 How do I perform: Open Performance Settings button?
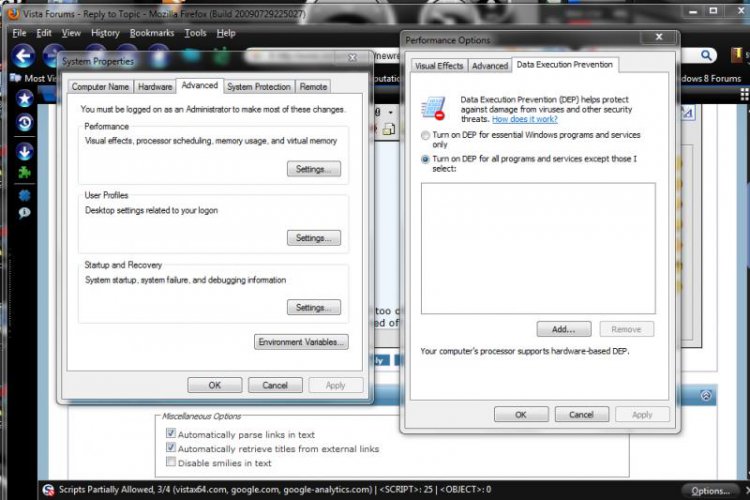coord(314,169)
